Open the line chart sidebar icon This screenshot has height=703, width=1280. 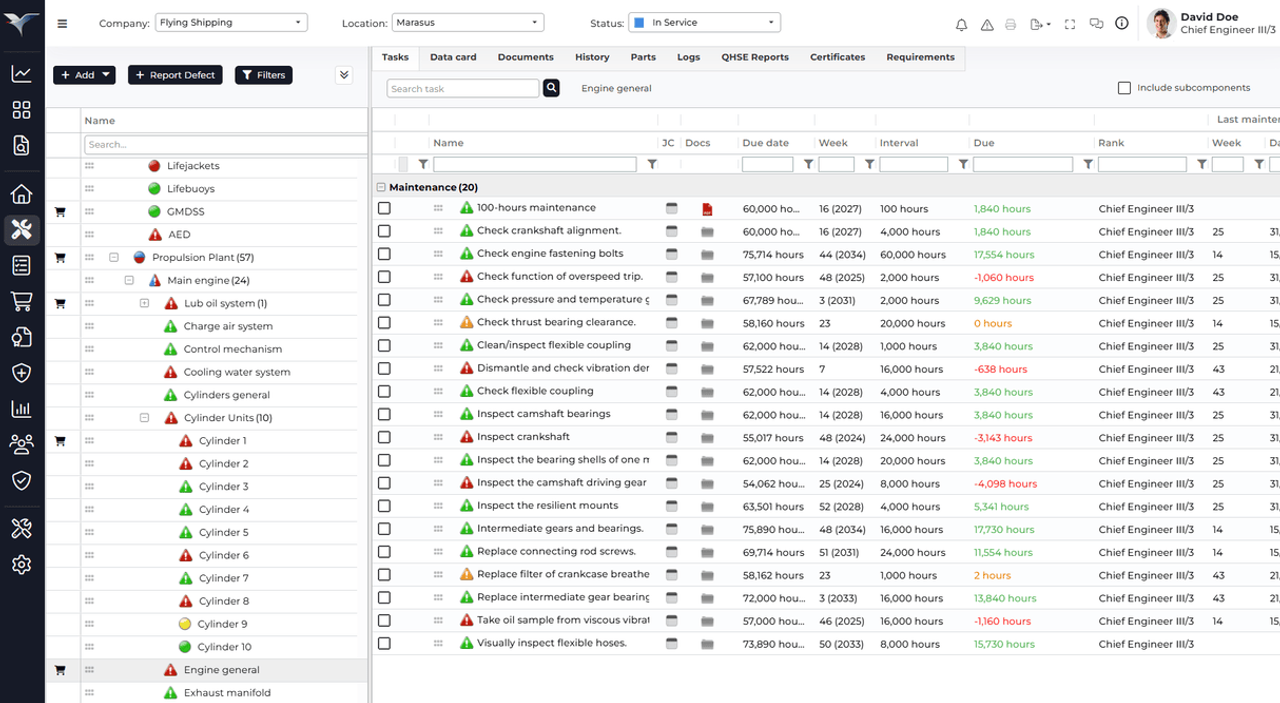point(21,73)
